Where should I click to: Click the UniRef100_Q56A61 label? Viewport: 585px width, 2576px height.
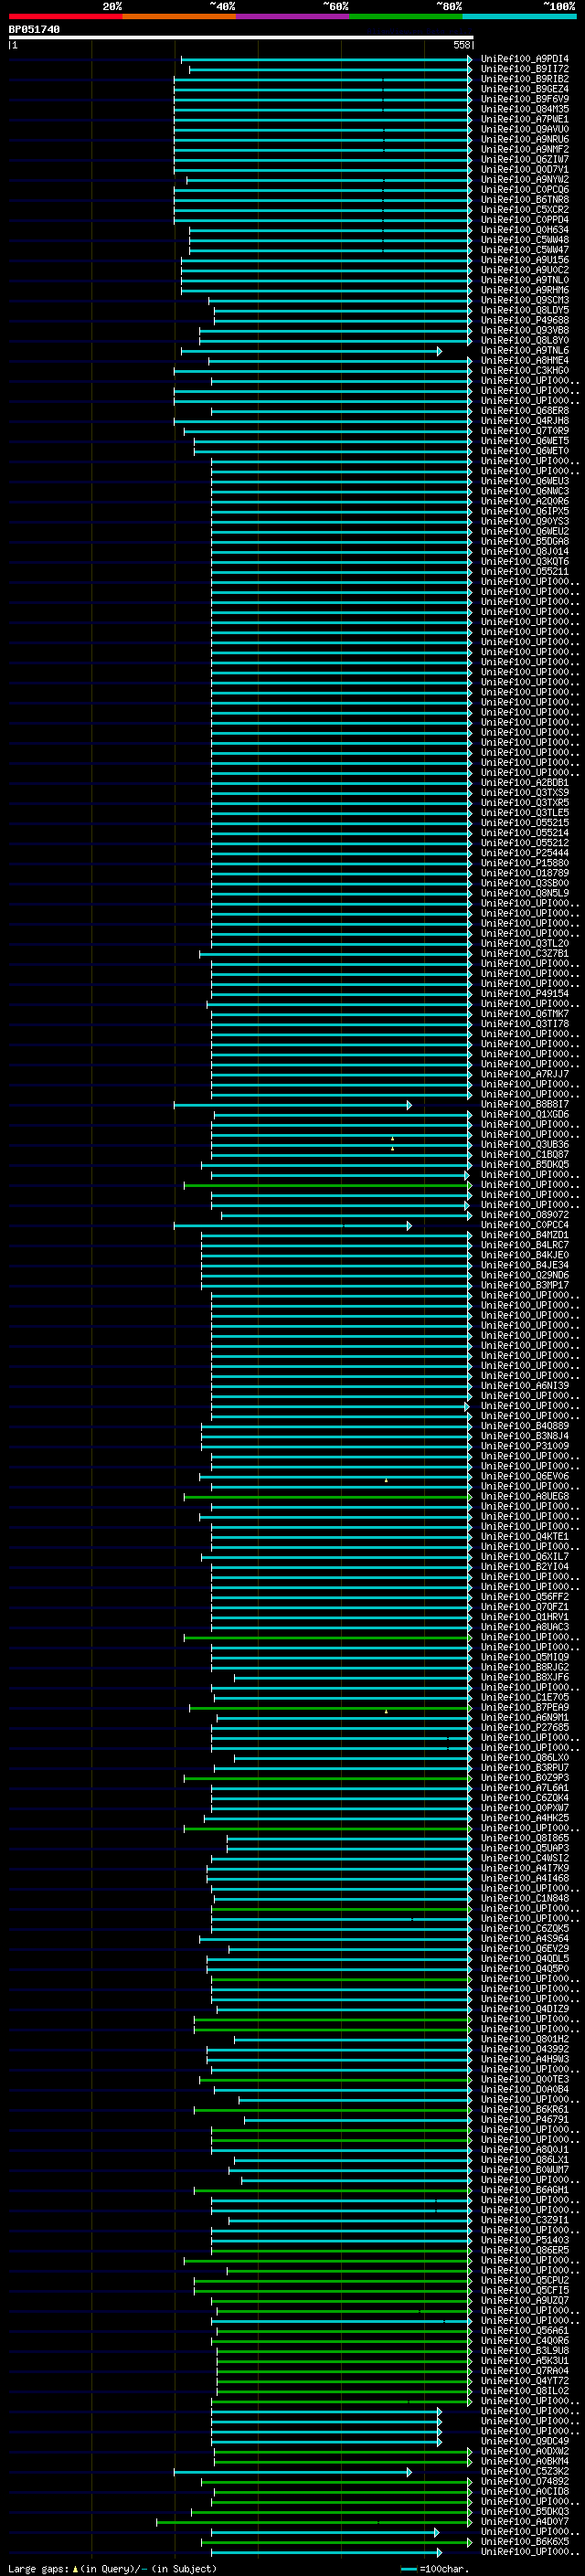pyautogui.click(x=524, y=2330)
